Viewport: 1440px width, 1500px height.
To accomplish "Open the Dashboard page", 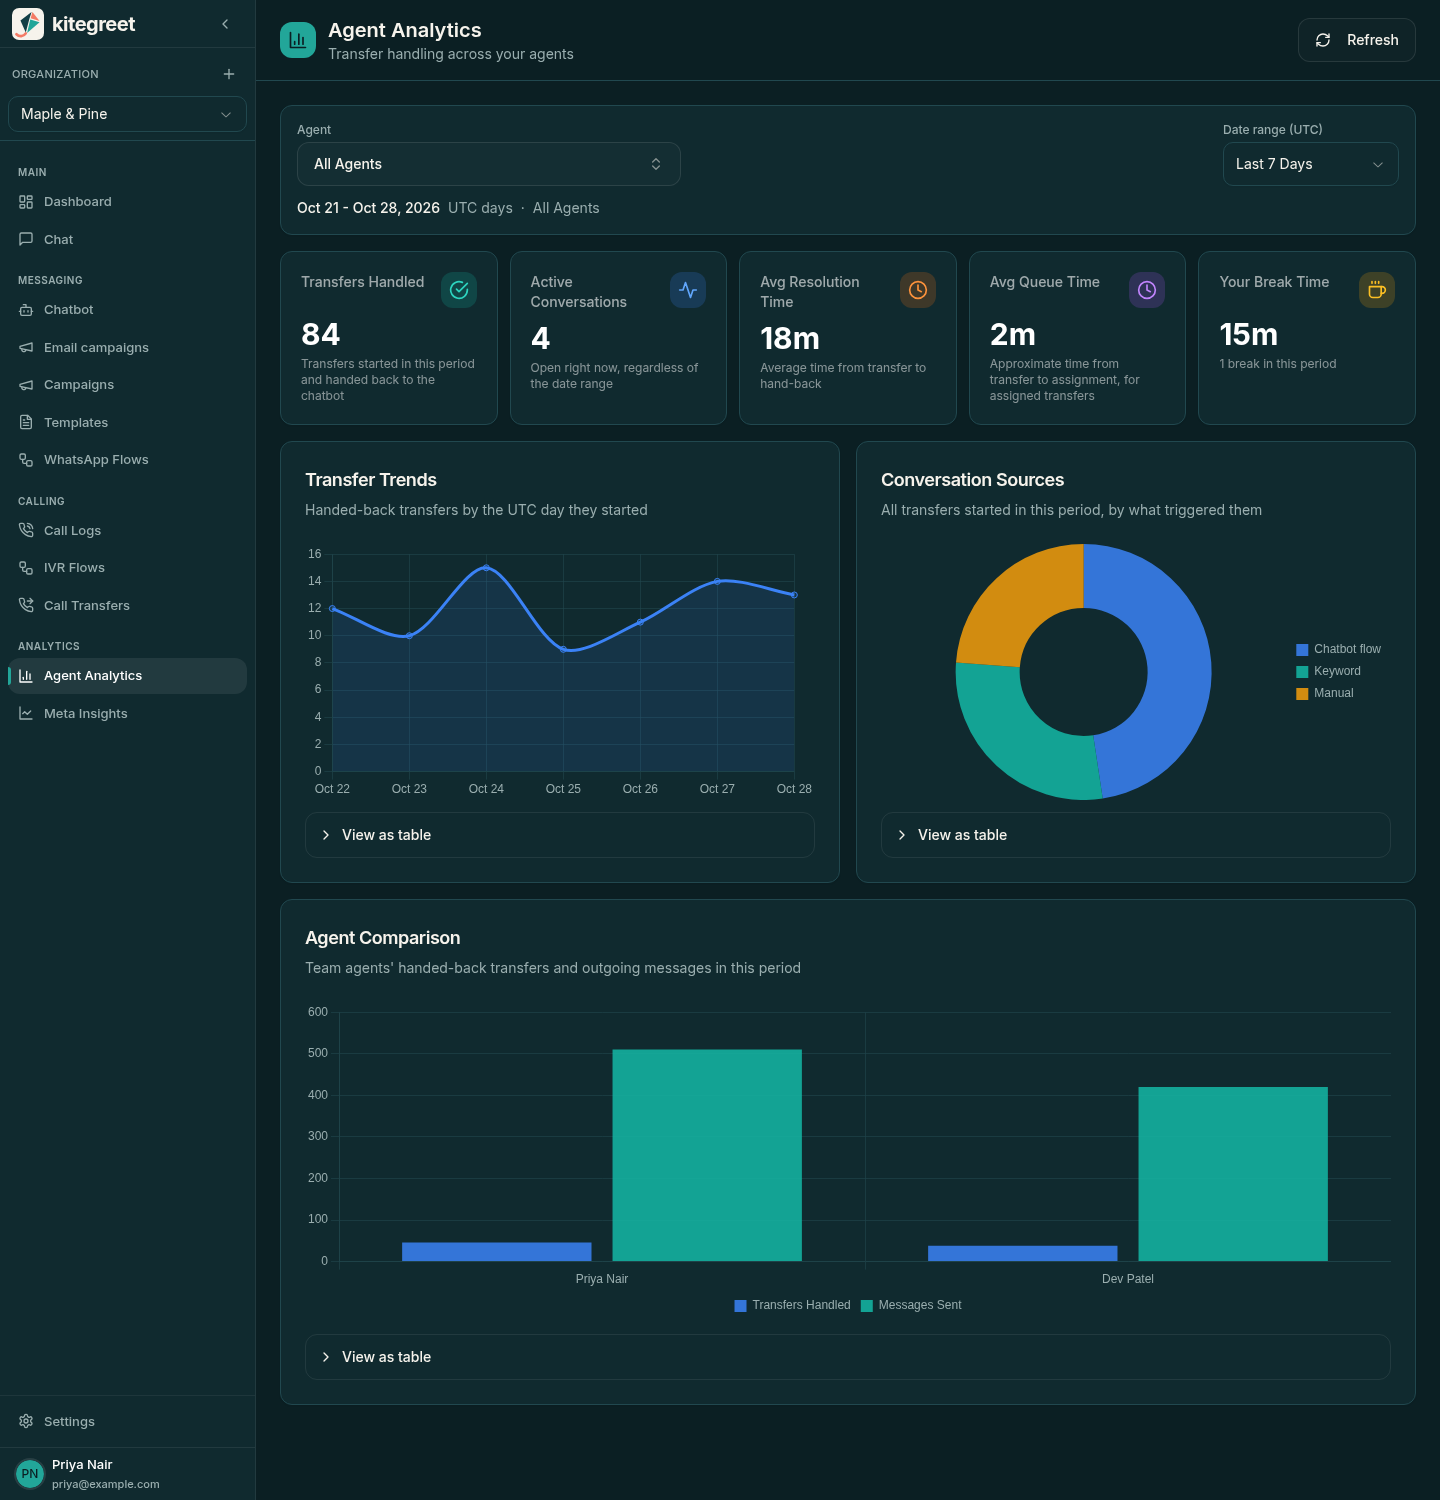I will pyautogui.click(x=127, y=202).
